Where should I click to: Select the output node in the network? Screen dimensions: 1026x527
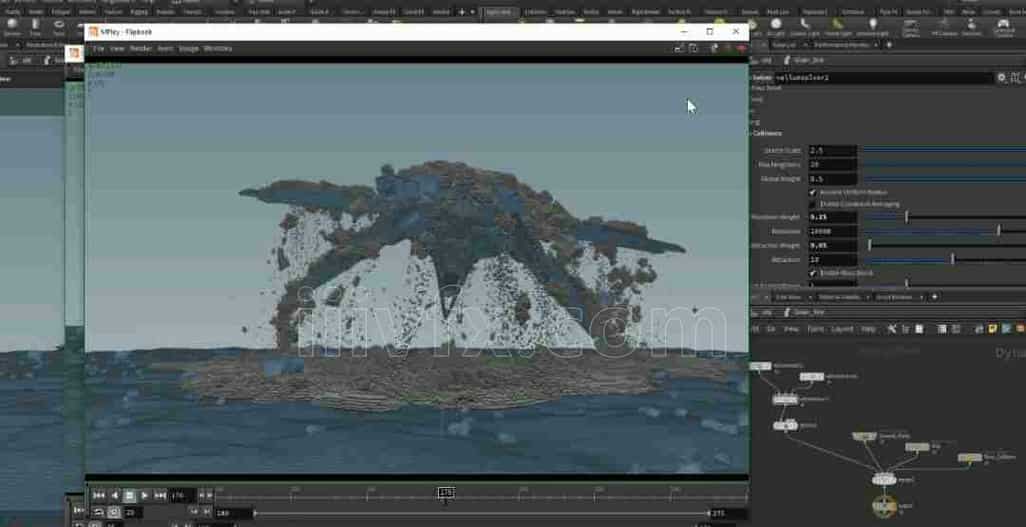pos(884,505)
